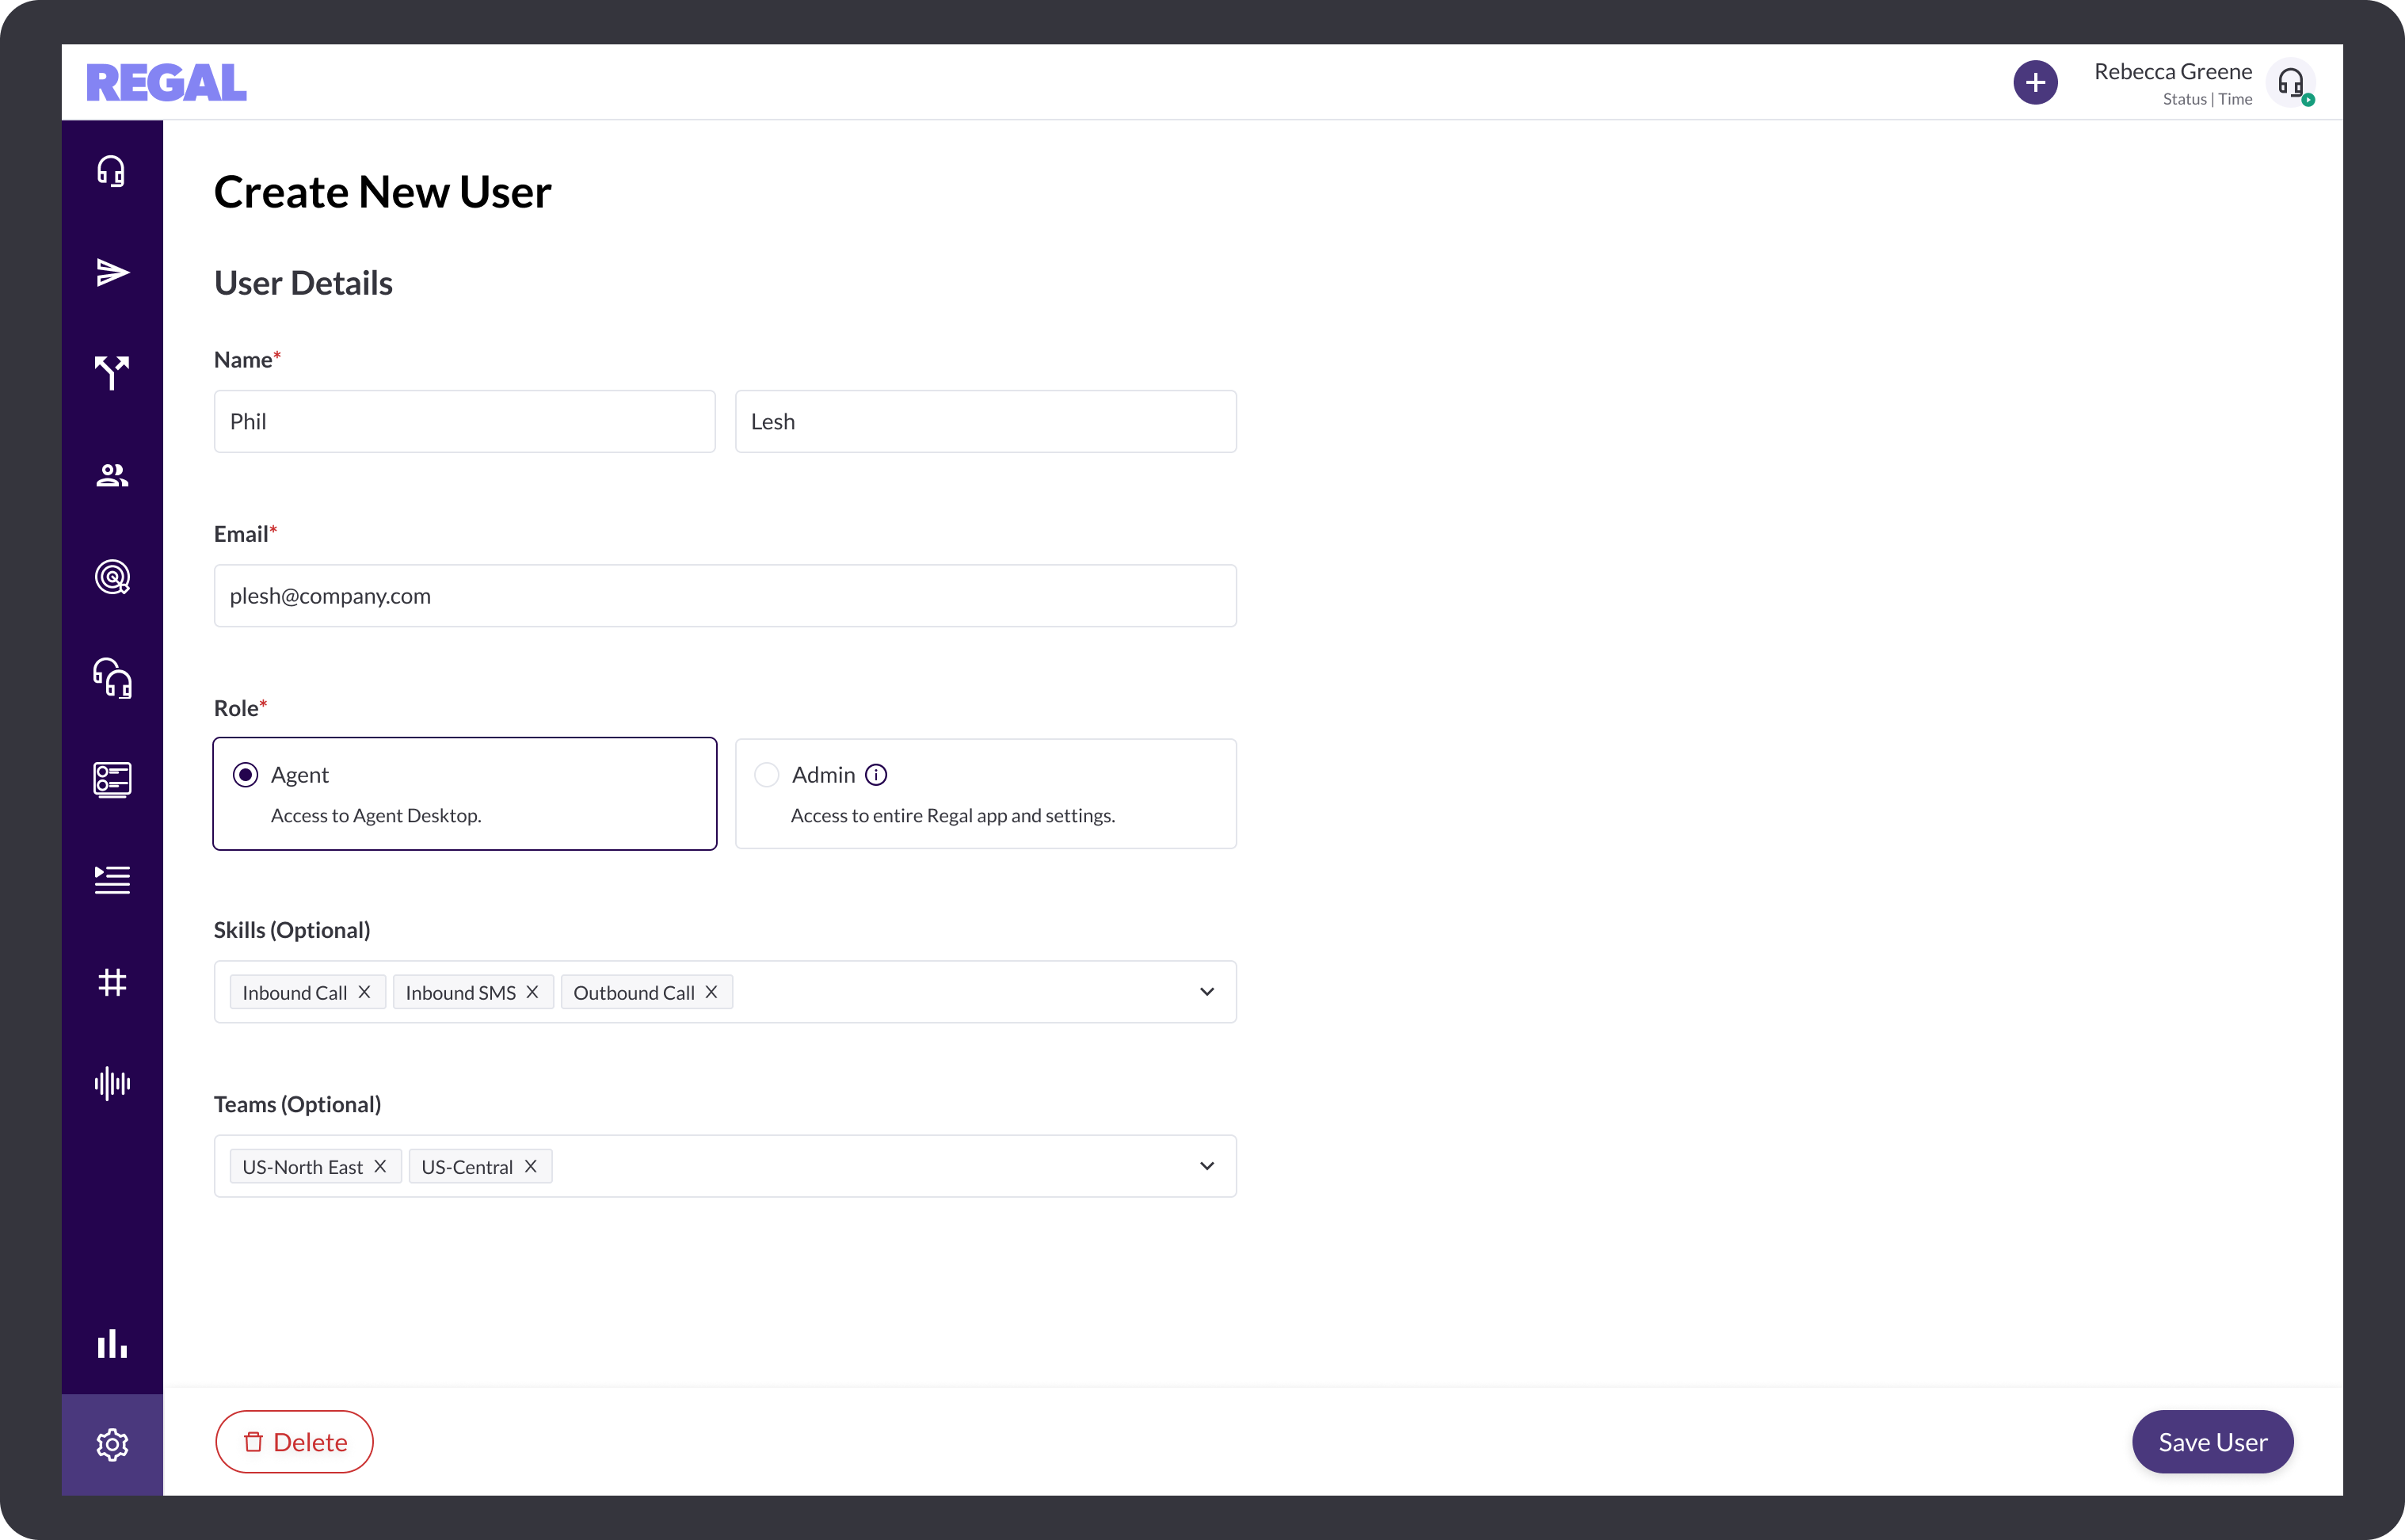The image size is (2405, 1540).
Task: Click the hashtag phone numbers icon
Action: 112,982
